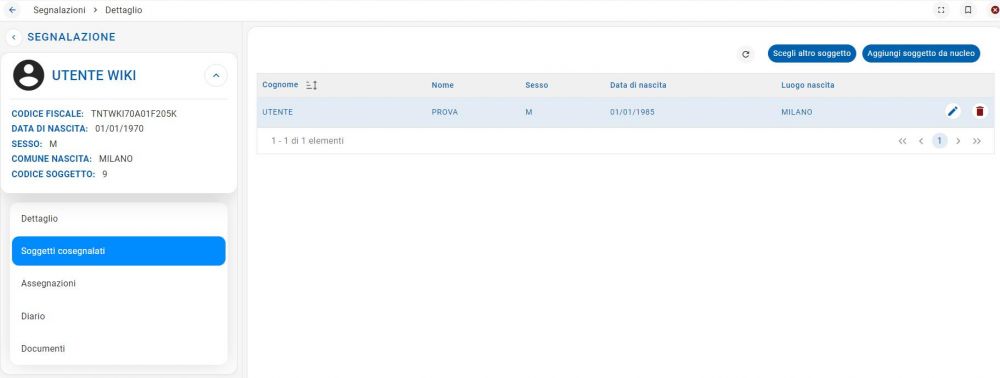This screenshot has height=378, width=1000.
Task: Click the bookmark icon in header
Action: click(x=967, y=10)
